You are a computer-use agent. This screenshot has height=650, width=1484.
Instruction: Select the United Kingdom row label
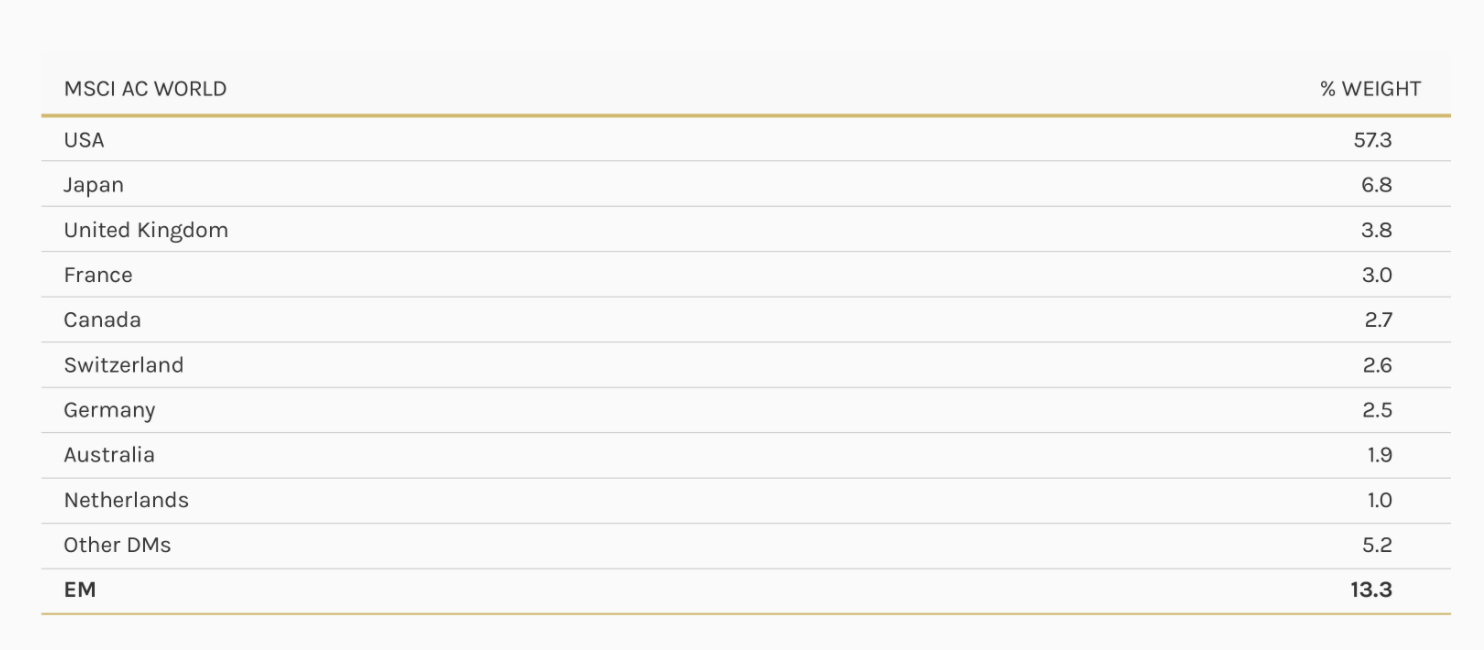coord(146,230)
